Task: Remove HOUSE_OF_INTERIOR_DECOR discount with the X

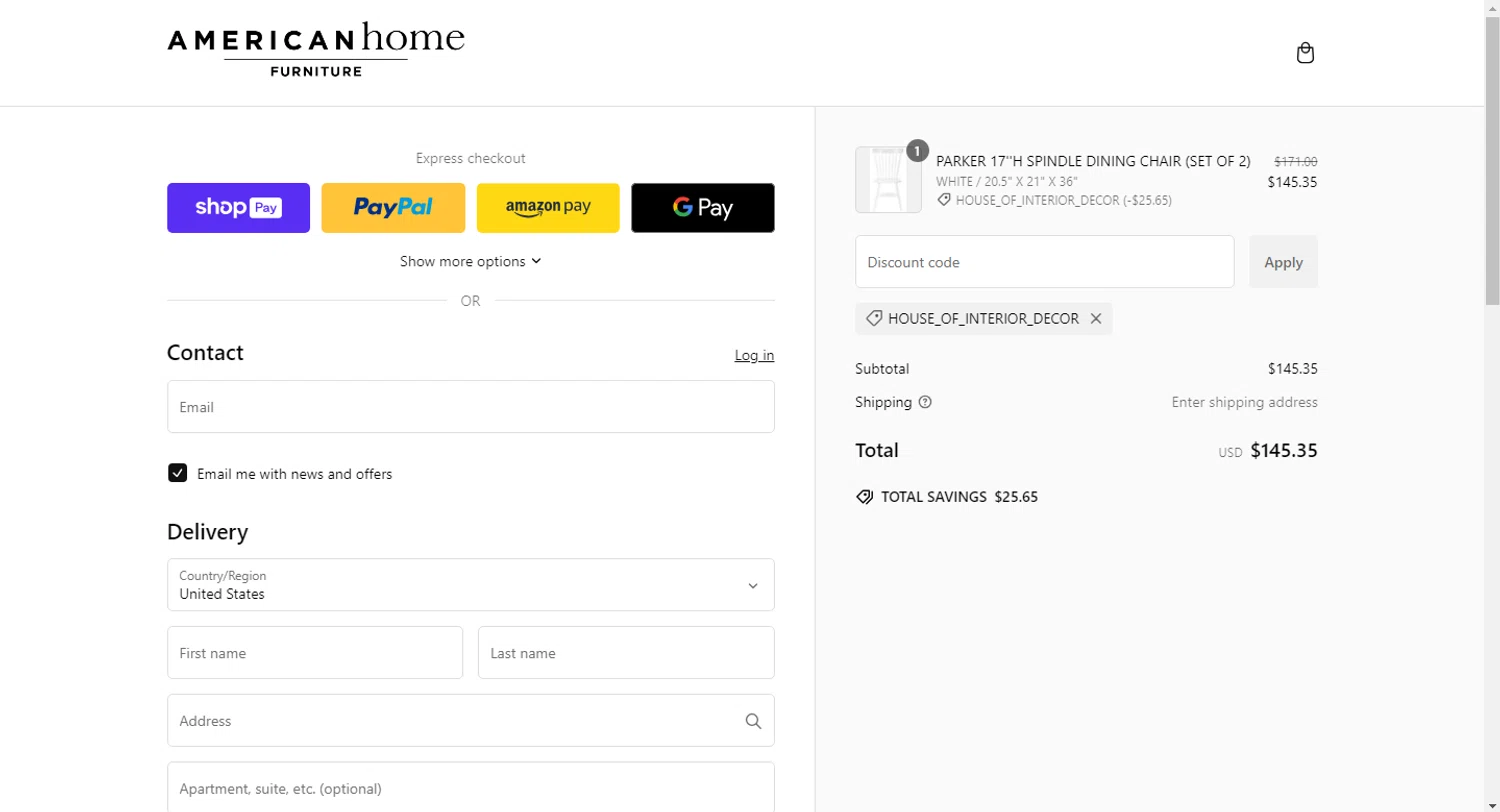Action: [x=1096, y=319]
